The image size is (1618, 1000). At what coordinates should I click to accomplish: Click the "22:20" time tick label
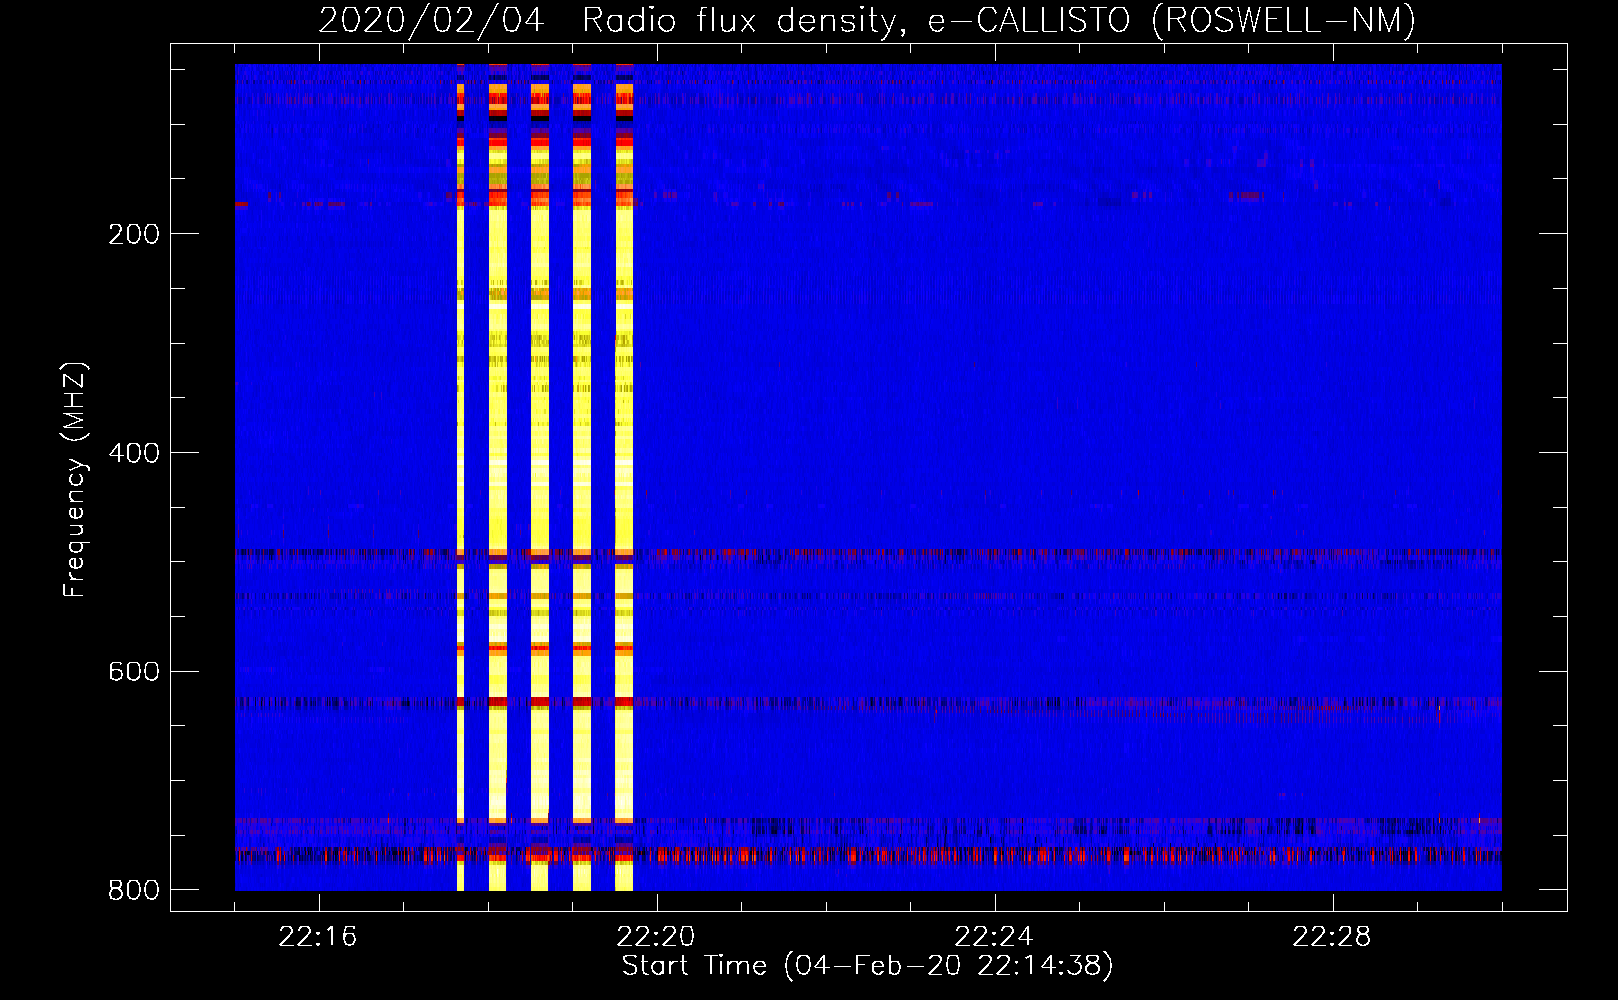point(656,937)
